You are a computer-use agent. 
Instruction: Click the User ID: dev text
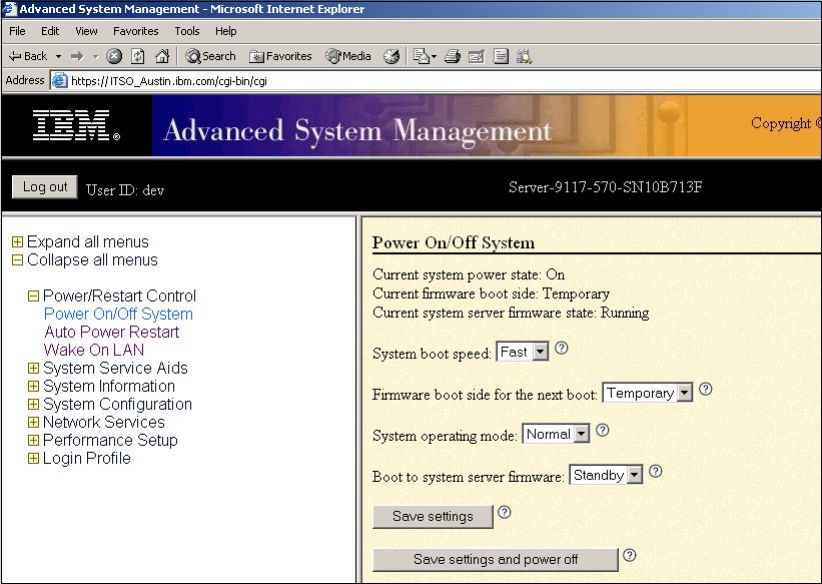coord(125,190)
